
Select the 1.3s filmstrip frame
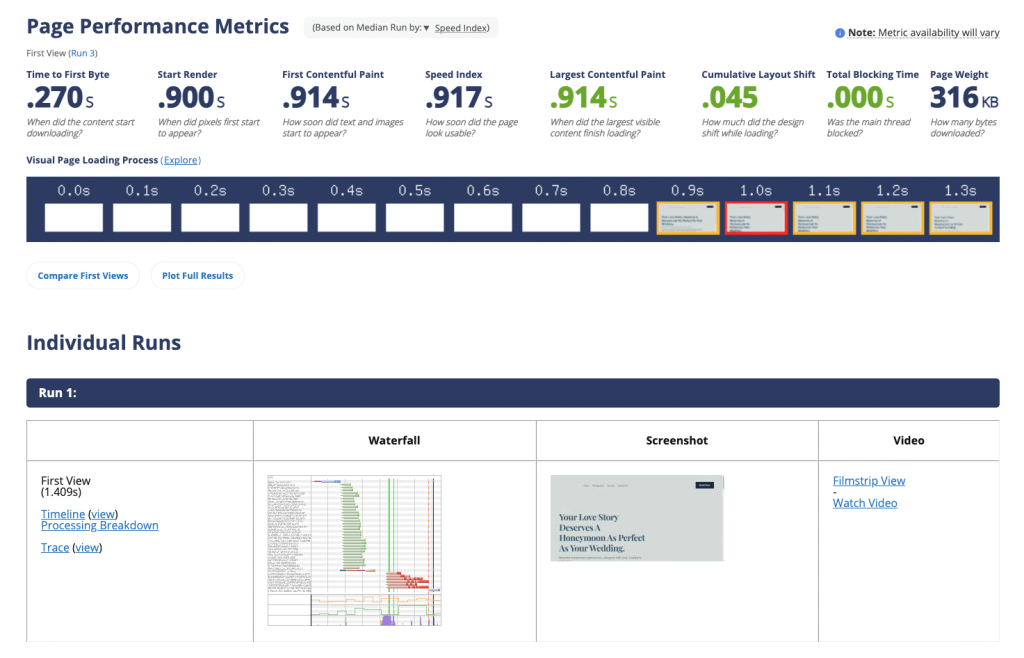(961, 217)
